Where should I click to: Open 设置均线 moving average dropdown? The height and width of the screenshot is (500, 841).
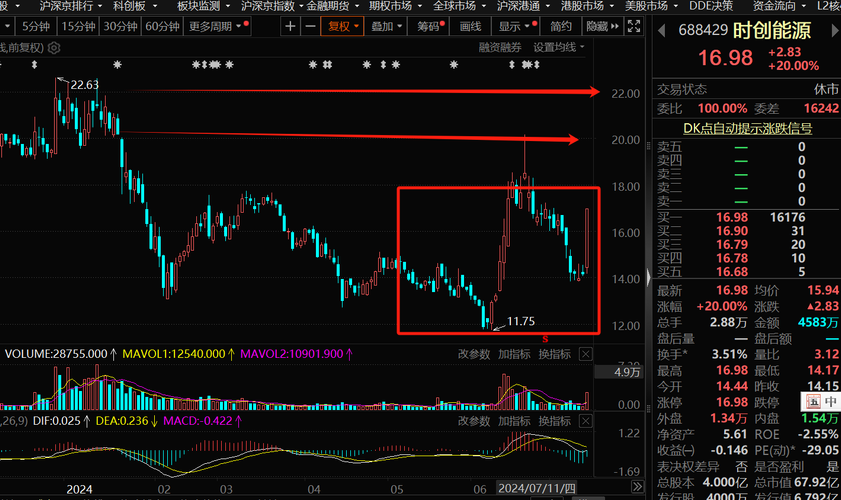(558, 48)
